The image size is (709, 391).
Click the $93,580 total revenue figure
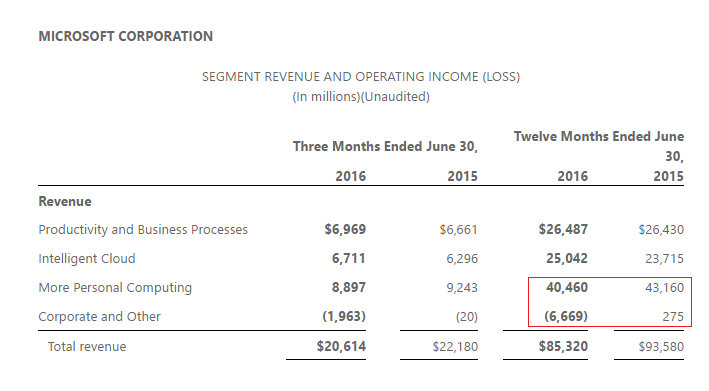tap(661, 347)
